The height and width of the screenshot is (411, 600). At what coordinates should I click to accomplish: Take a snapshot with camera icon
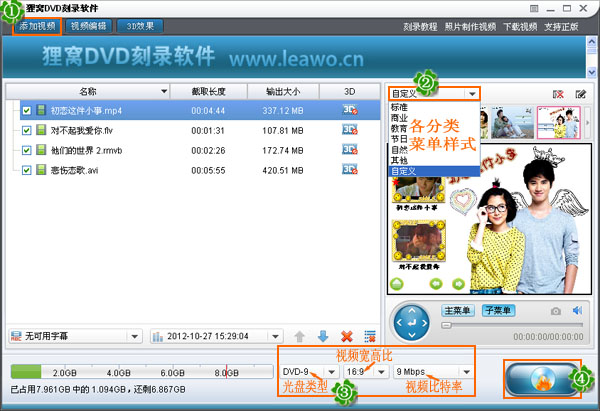(556, 311)
